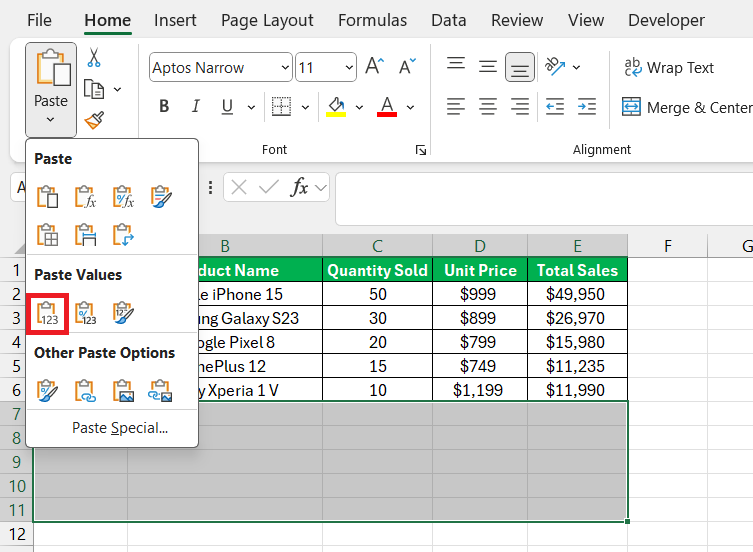Expand the Orientation dropdown arrow
Screen dimensions: 753x552
click(x=576, y=67)
